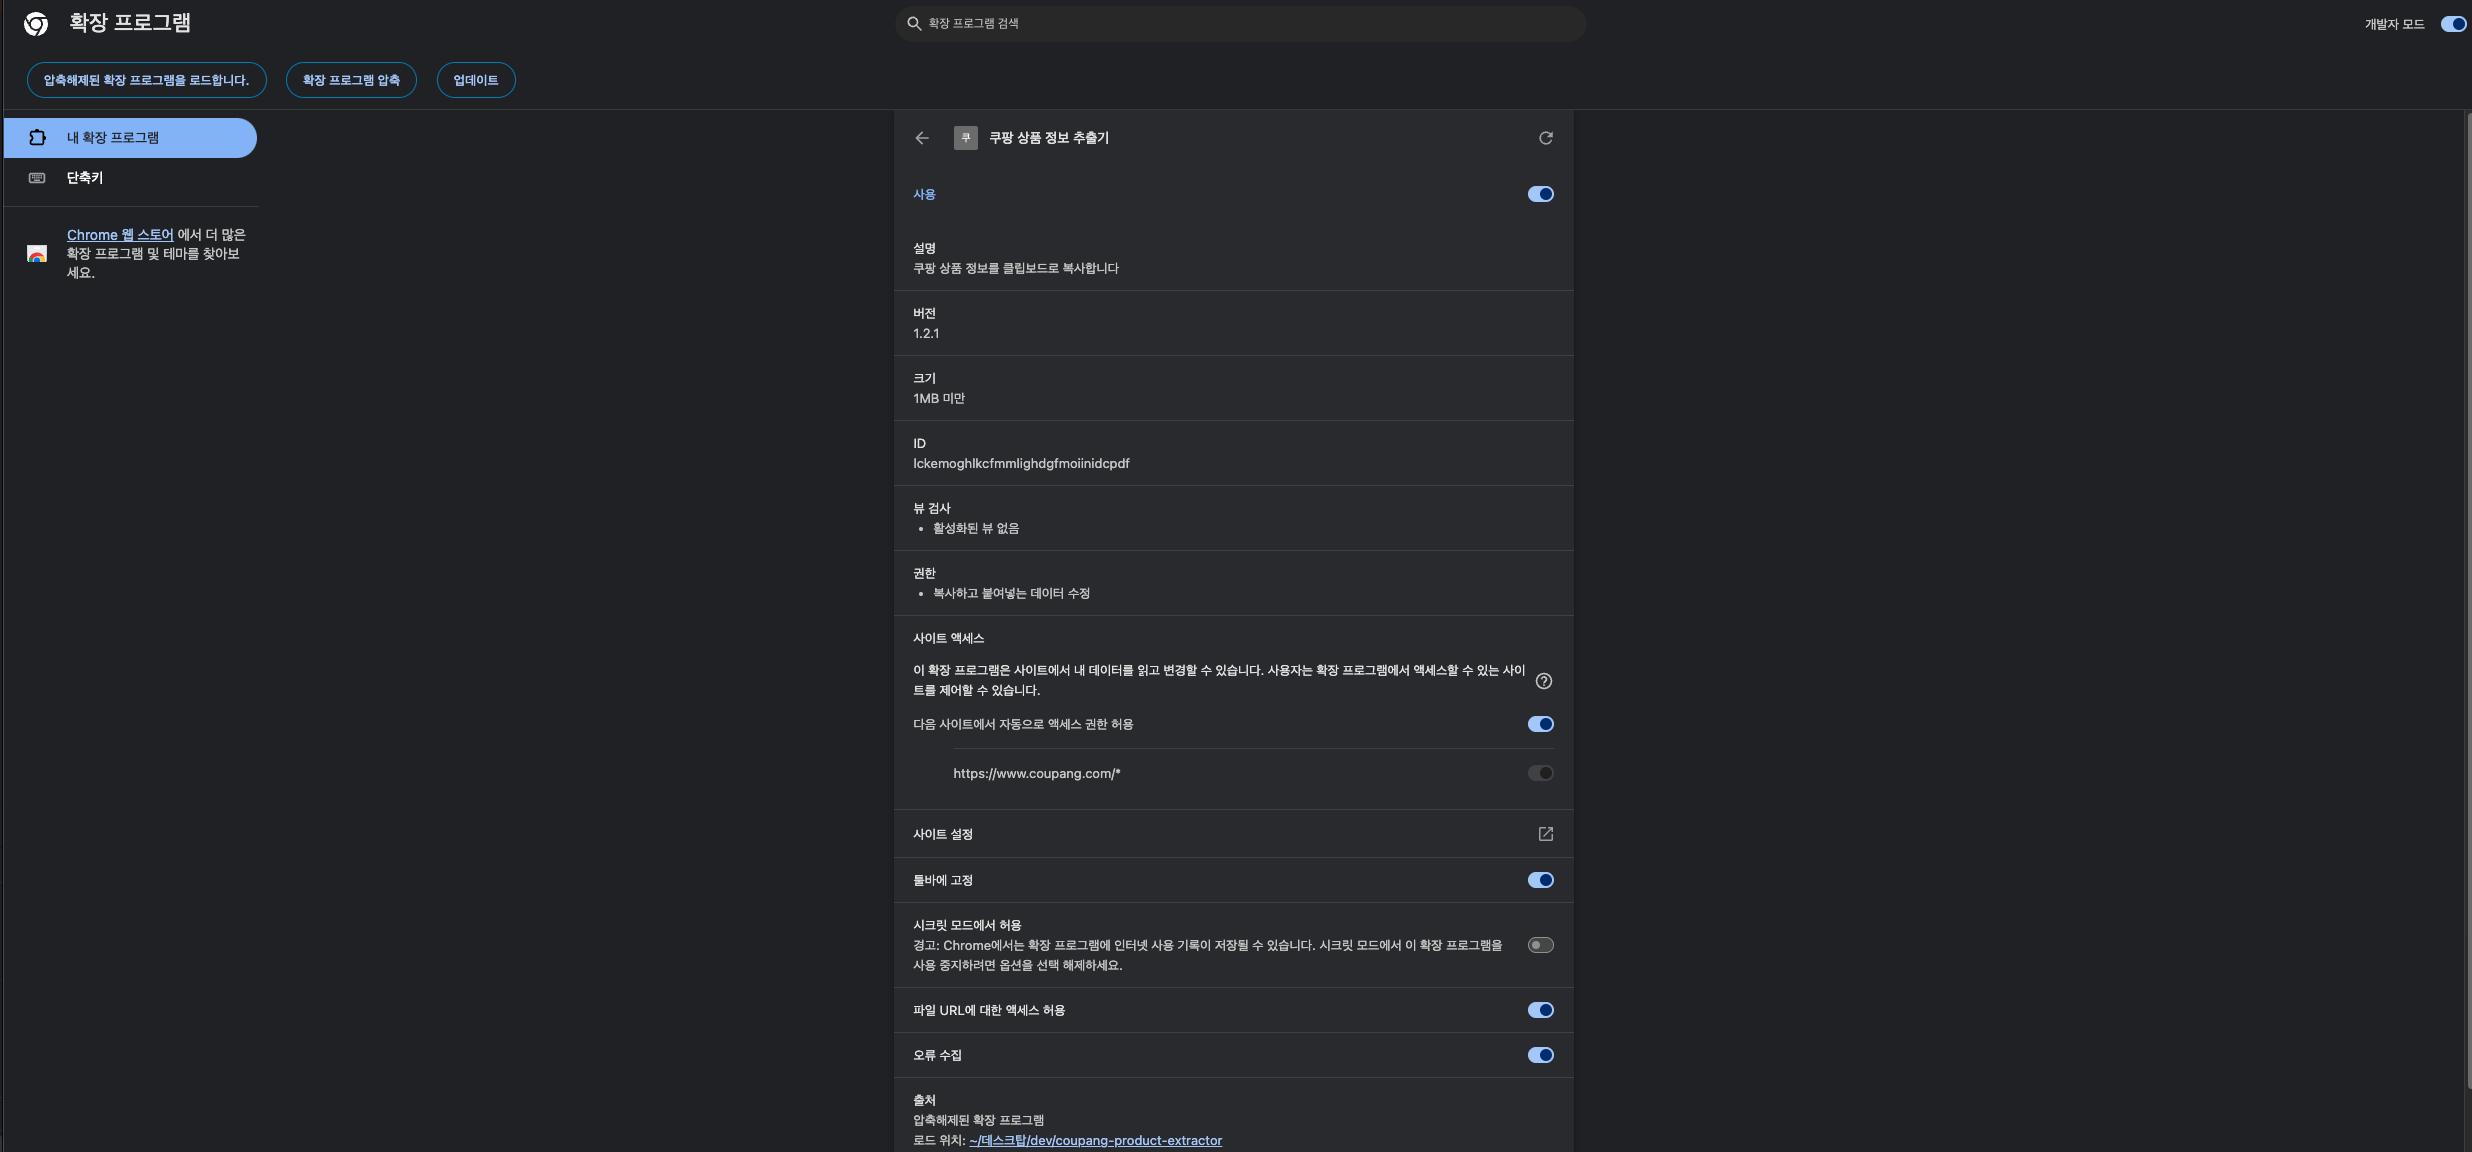Click the Chrome extensions puzzle logo in the header
This screenshot has width=2472, height=1152.
[37, 23]
